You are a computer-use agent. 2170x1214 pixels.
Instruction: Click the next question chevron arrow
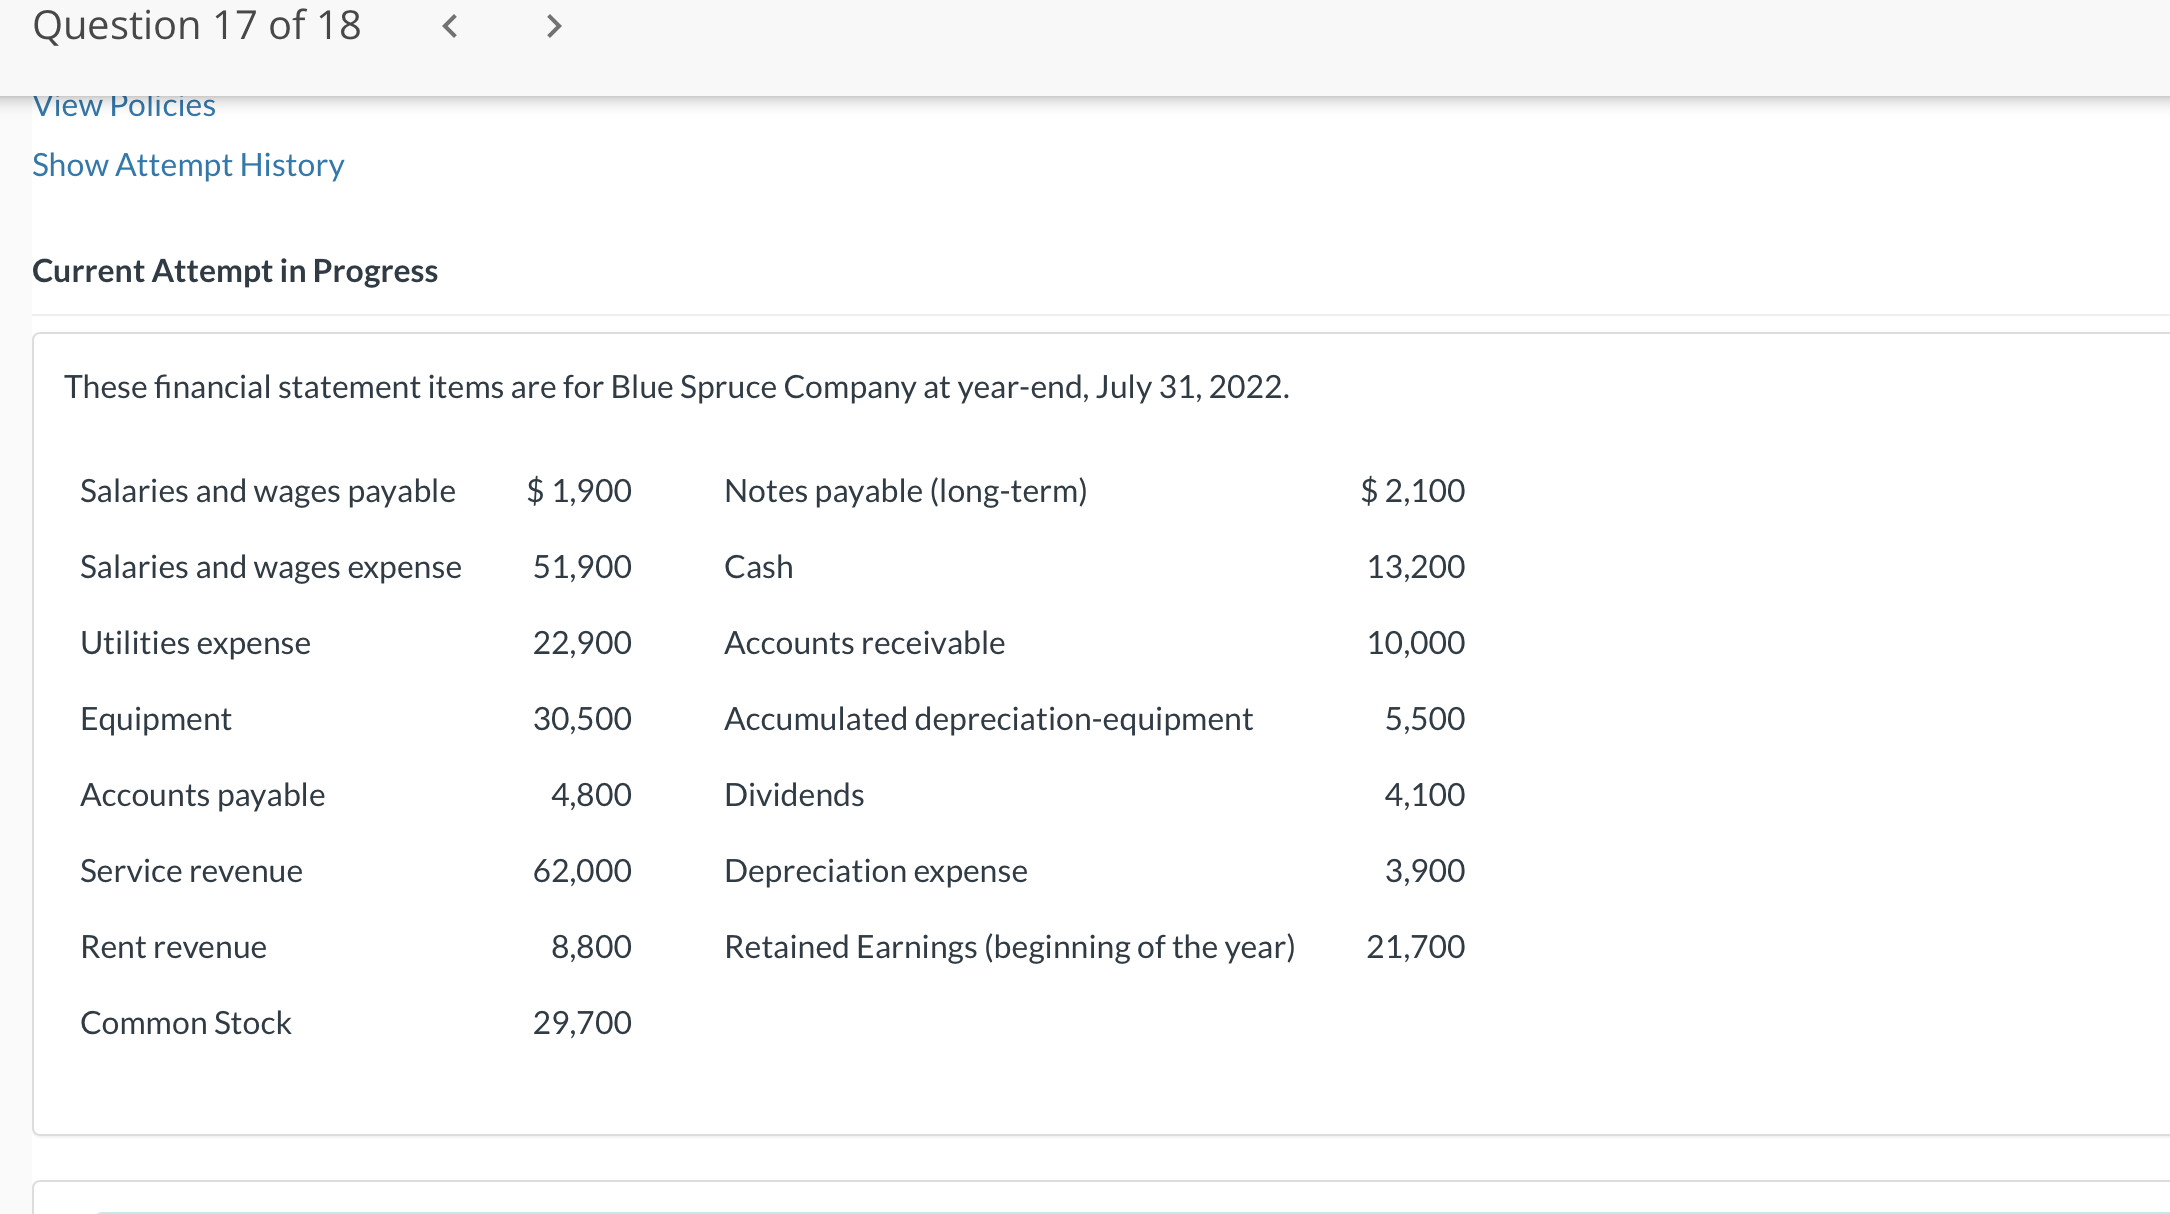click(x=553, y=26)
